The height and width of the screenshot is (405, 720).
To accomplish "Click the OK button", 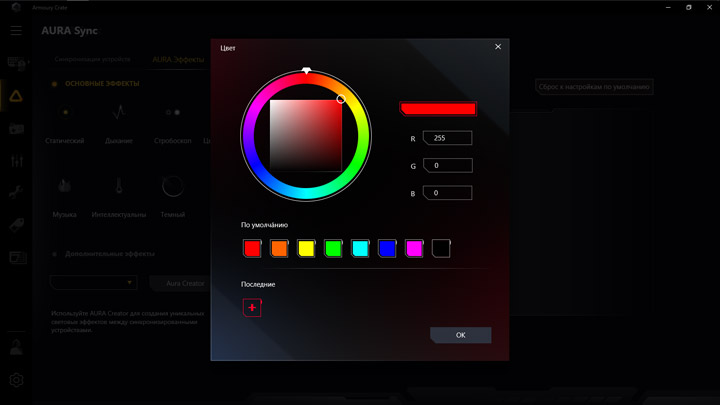I will (461, 335).
